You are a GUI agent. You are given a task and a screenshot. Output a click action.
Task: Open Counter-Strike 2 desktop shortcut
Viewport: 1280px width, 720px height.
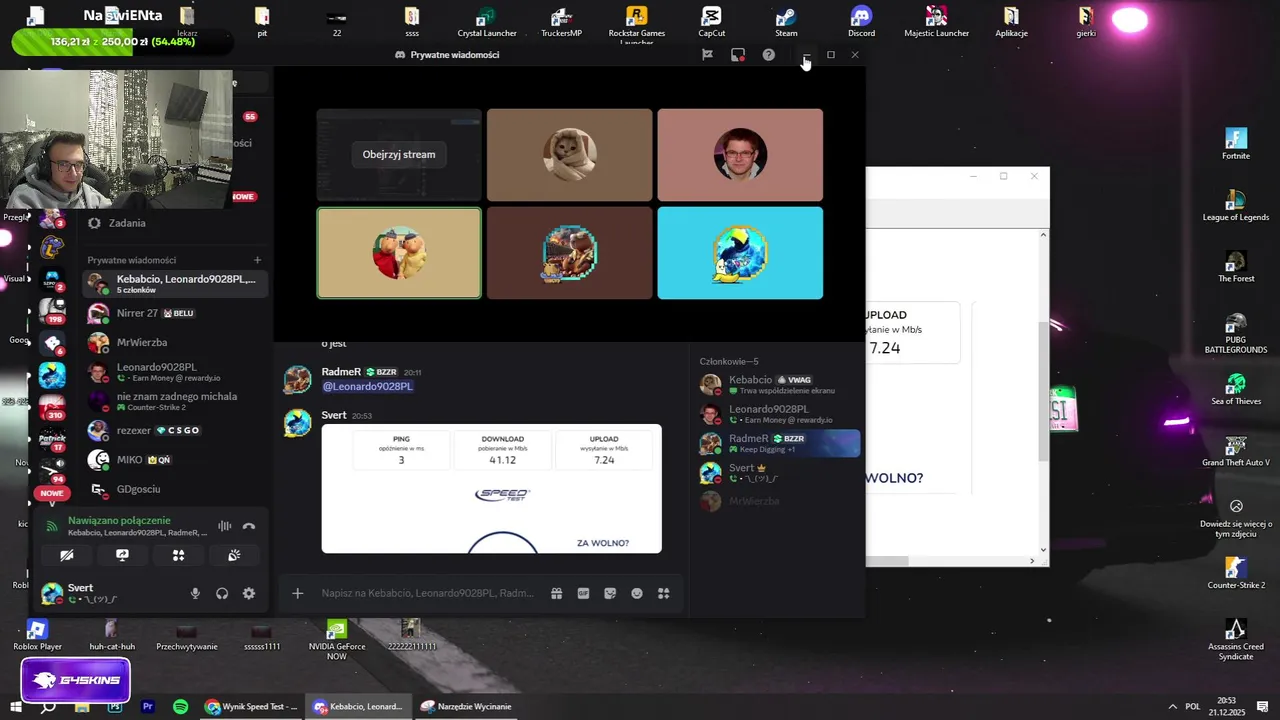click(x=1236, y=573)
